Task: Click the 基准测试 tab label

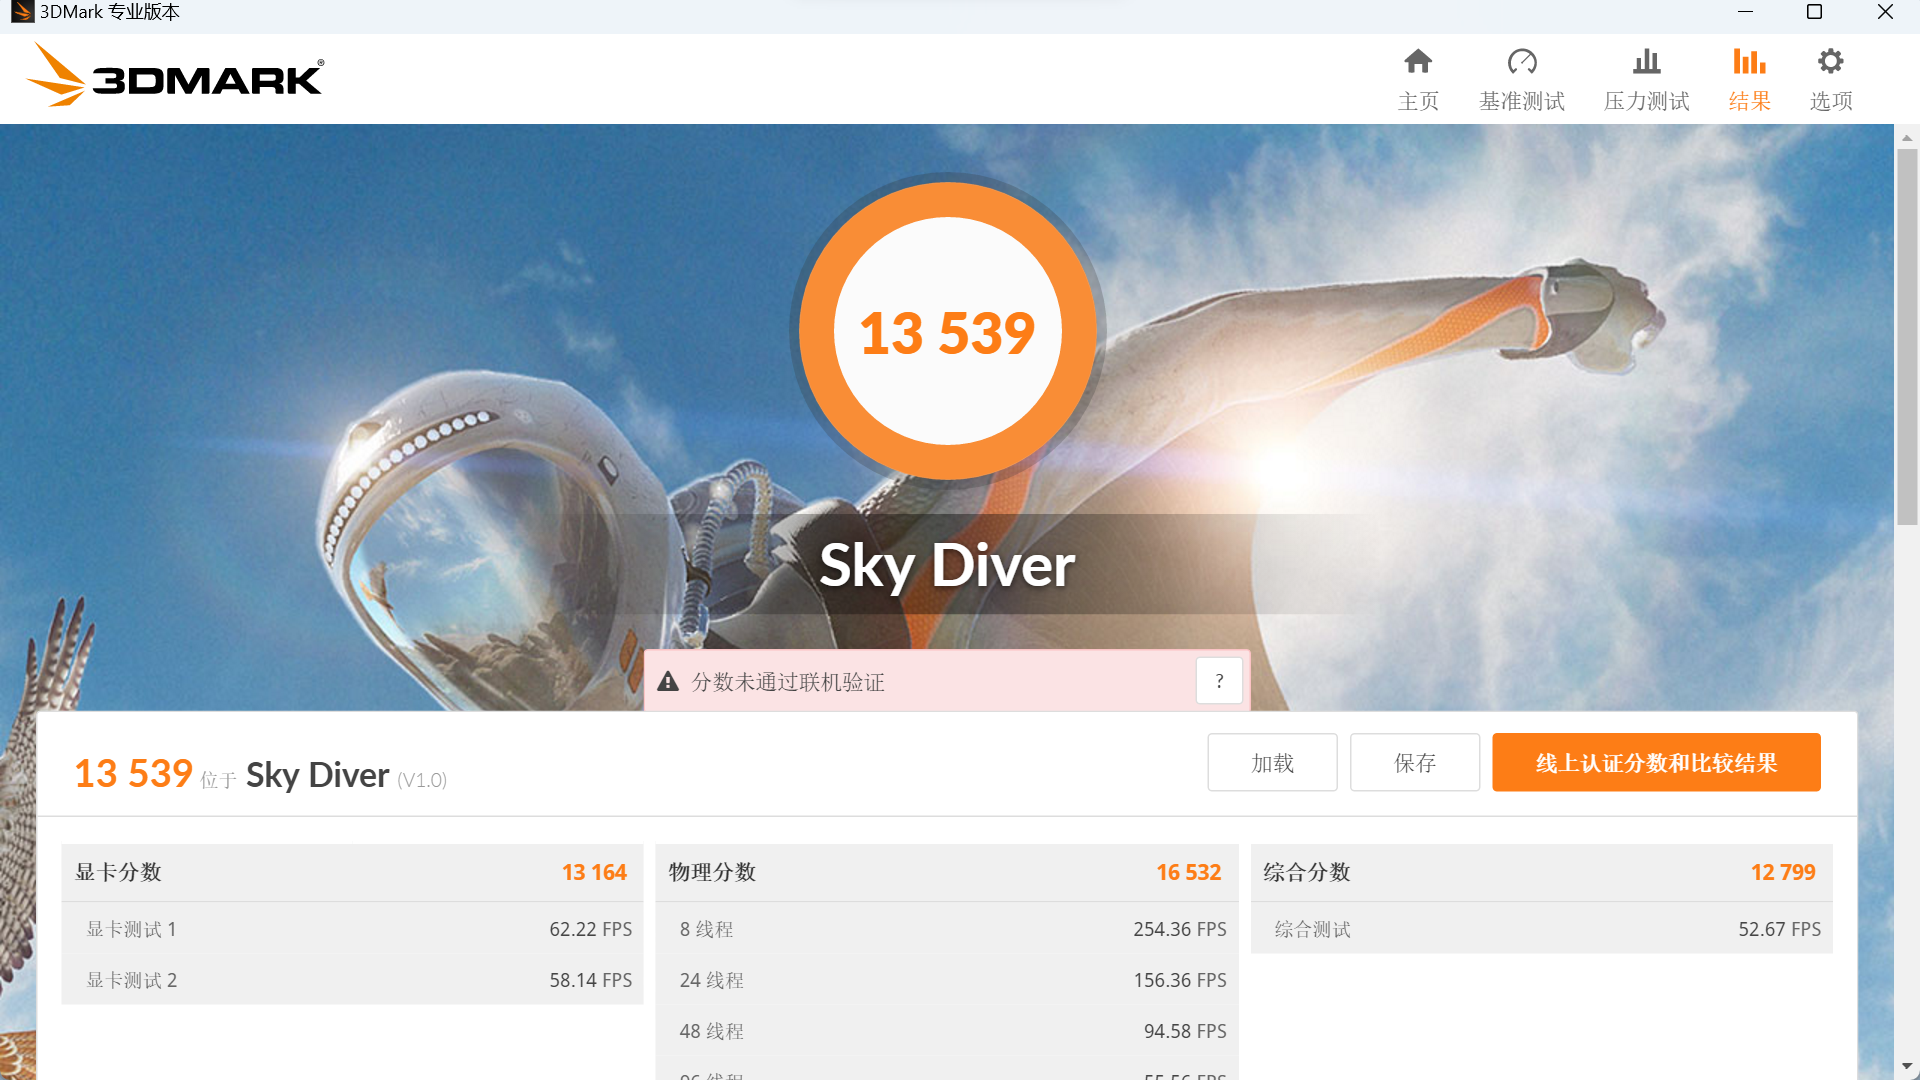Action: [1522, 101]
